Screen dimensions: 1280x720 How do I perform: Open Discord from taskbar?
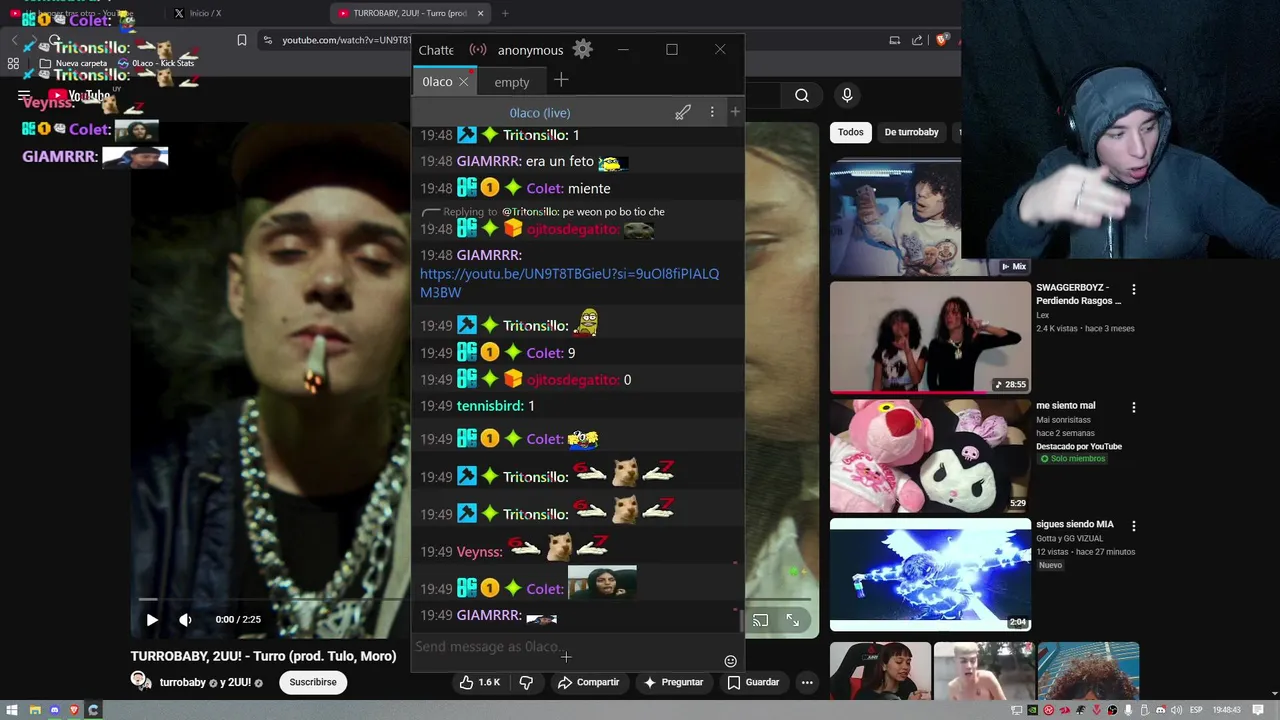(x=54, y=710)
